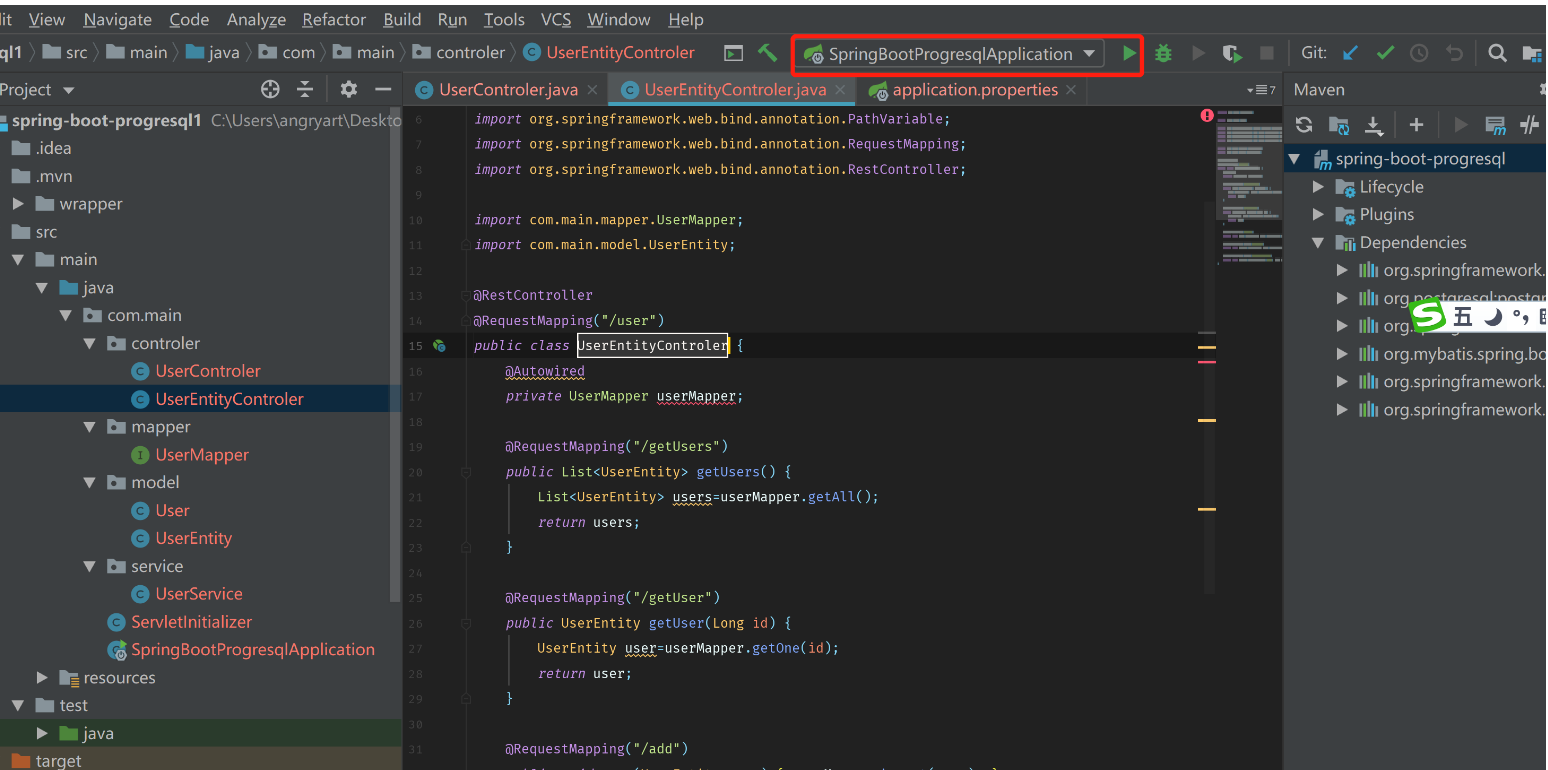Update project with the blue Git arrow

(x=1350, y=54)
